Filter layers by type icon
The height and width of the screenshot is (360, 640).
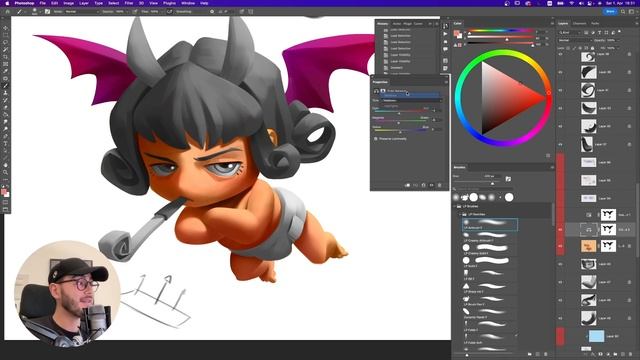[600, 32]
